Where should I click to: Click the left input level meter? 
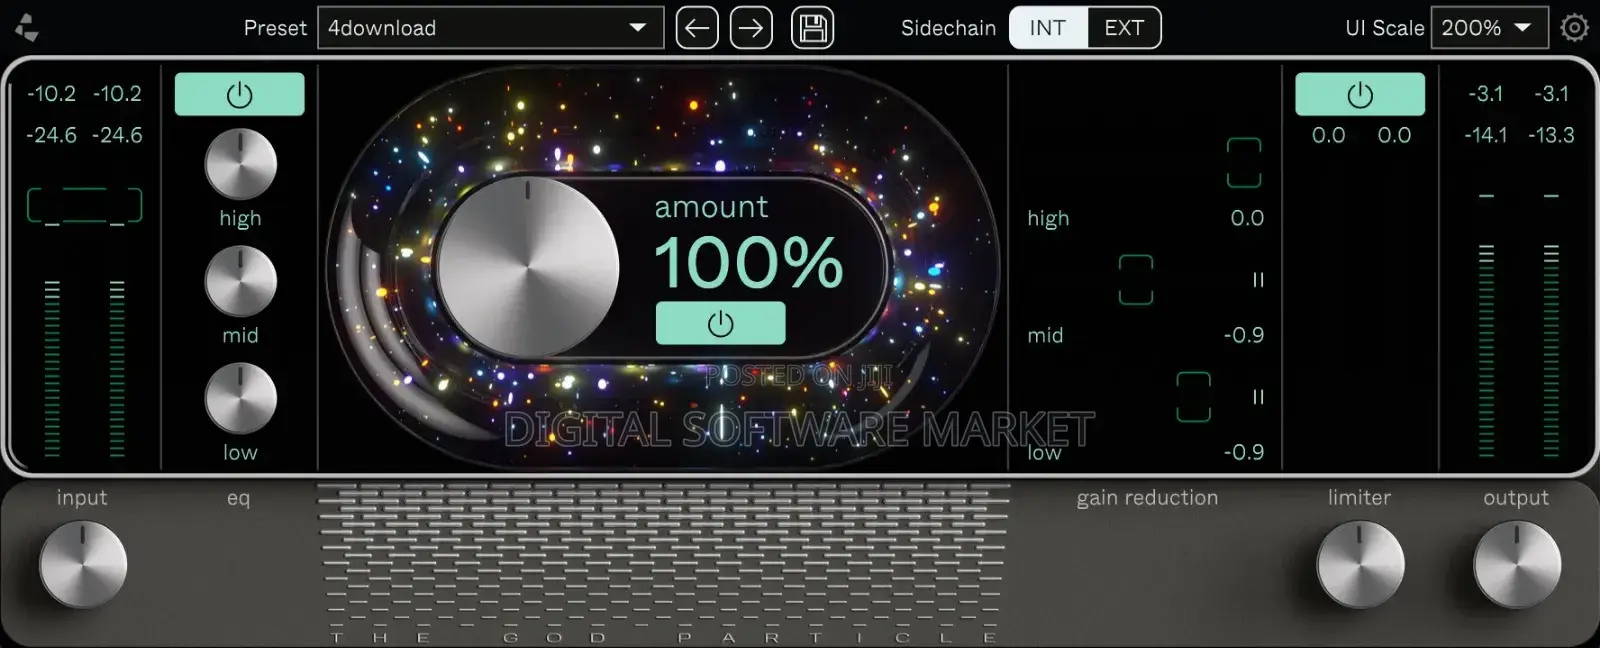click(x=52, y=369)
